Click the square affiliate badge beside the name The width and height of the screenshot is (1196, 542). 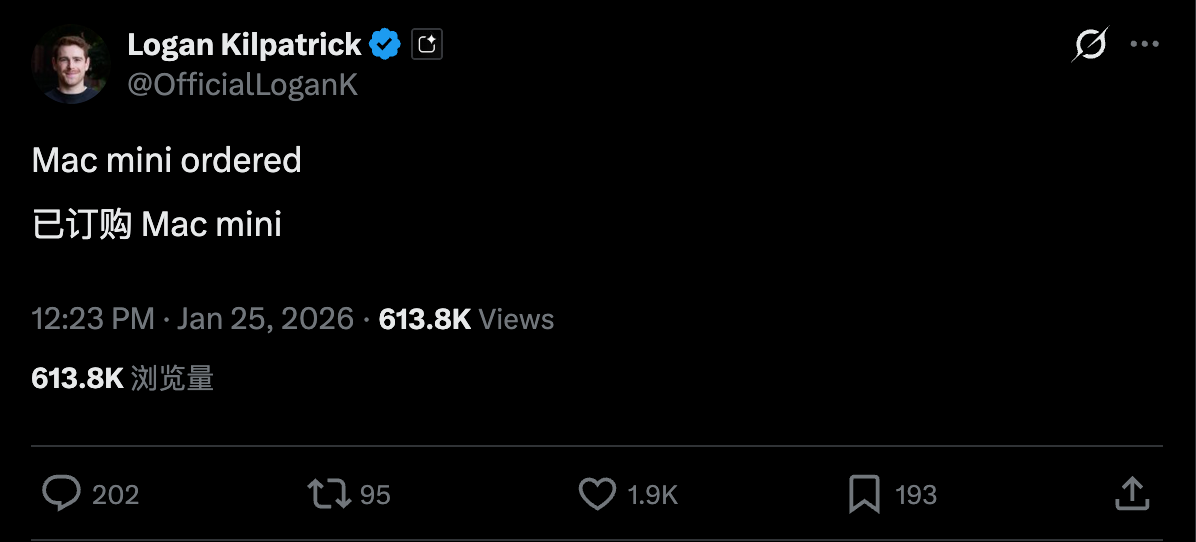427,45
